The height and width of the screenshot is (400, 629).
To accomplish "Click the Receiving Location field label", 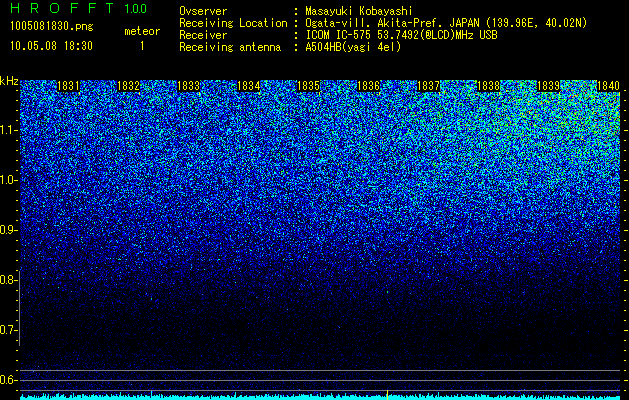I will pyautogui.click(x=233, y=23).
